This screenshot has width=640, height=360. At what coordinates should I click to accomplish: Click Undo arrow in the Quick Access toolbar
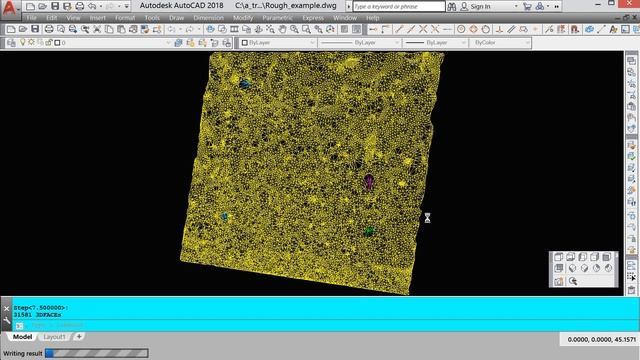[92, 6]
